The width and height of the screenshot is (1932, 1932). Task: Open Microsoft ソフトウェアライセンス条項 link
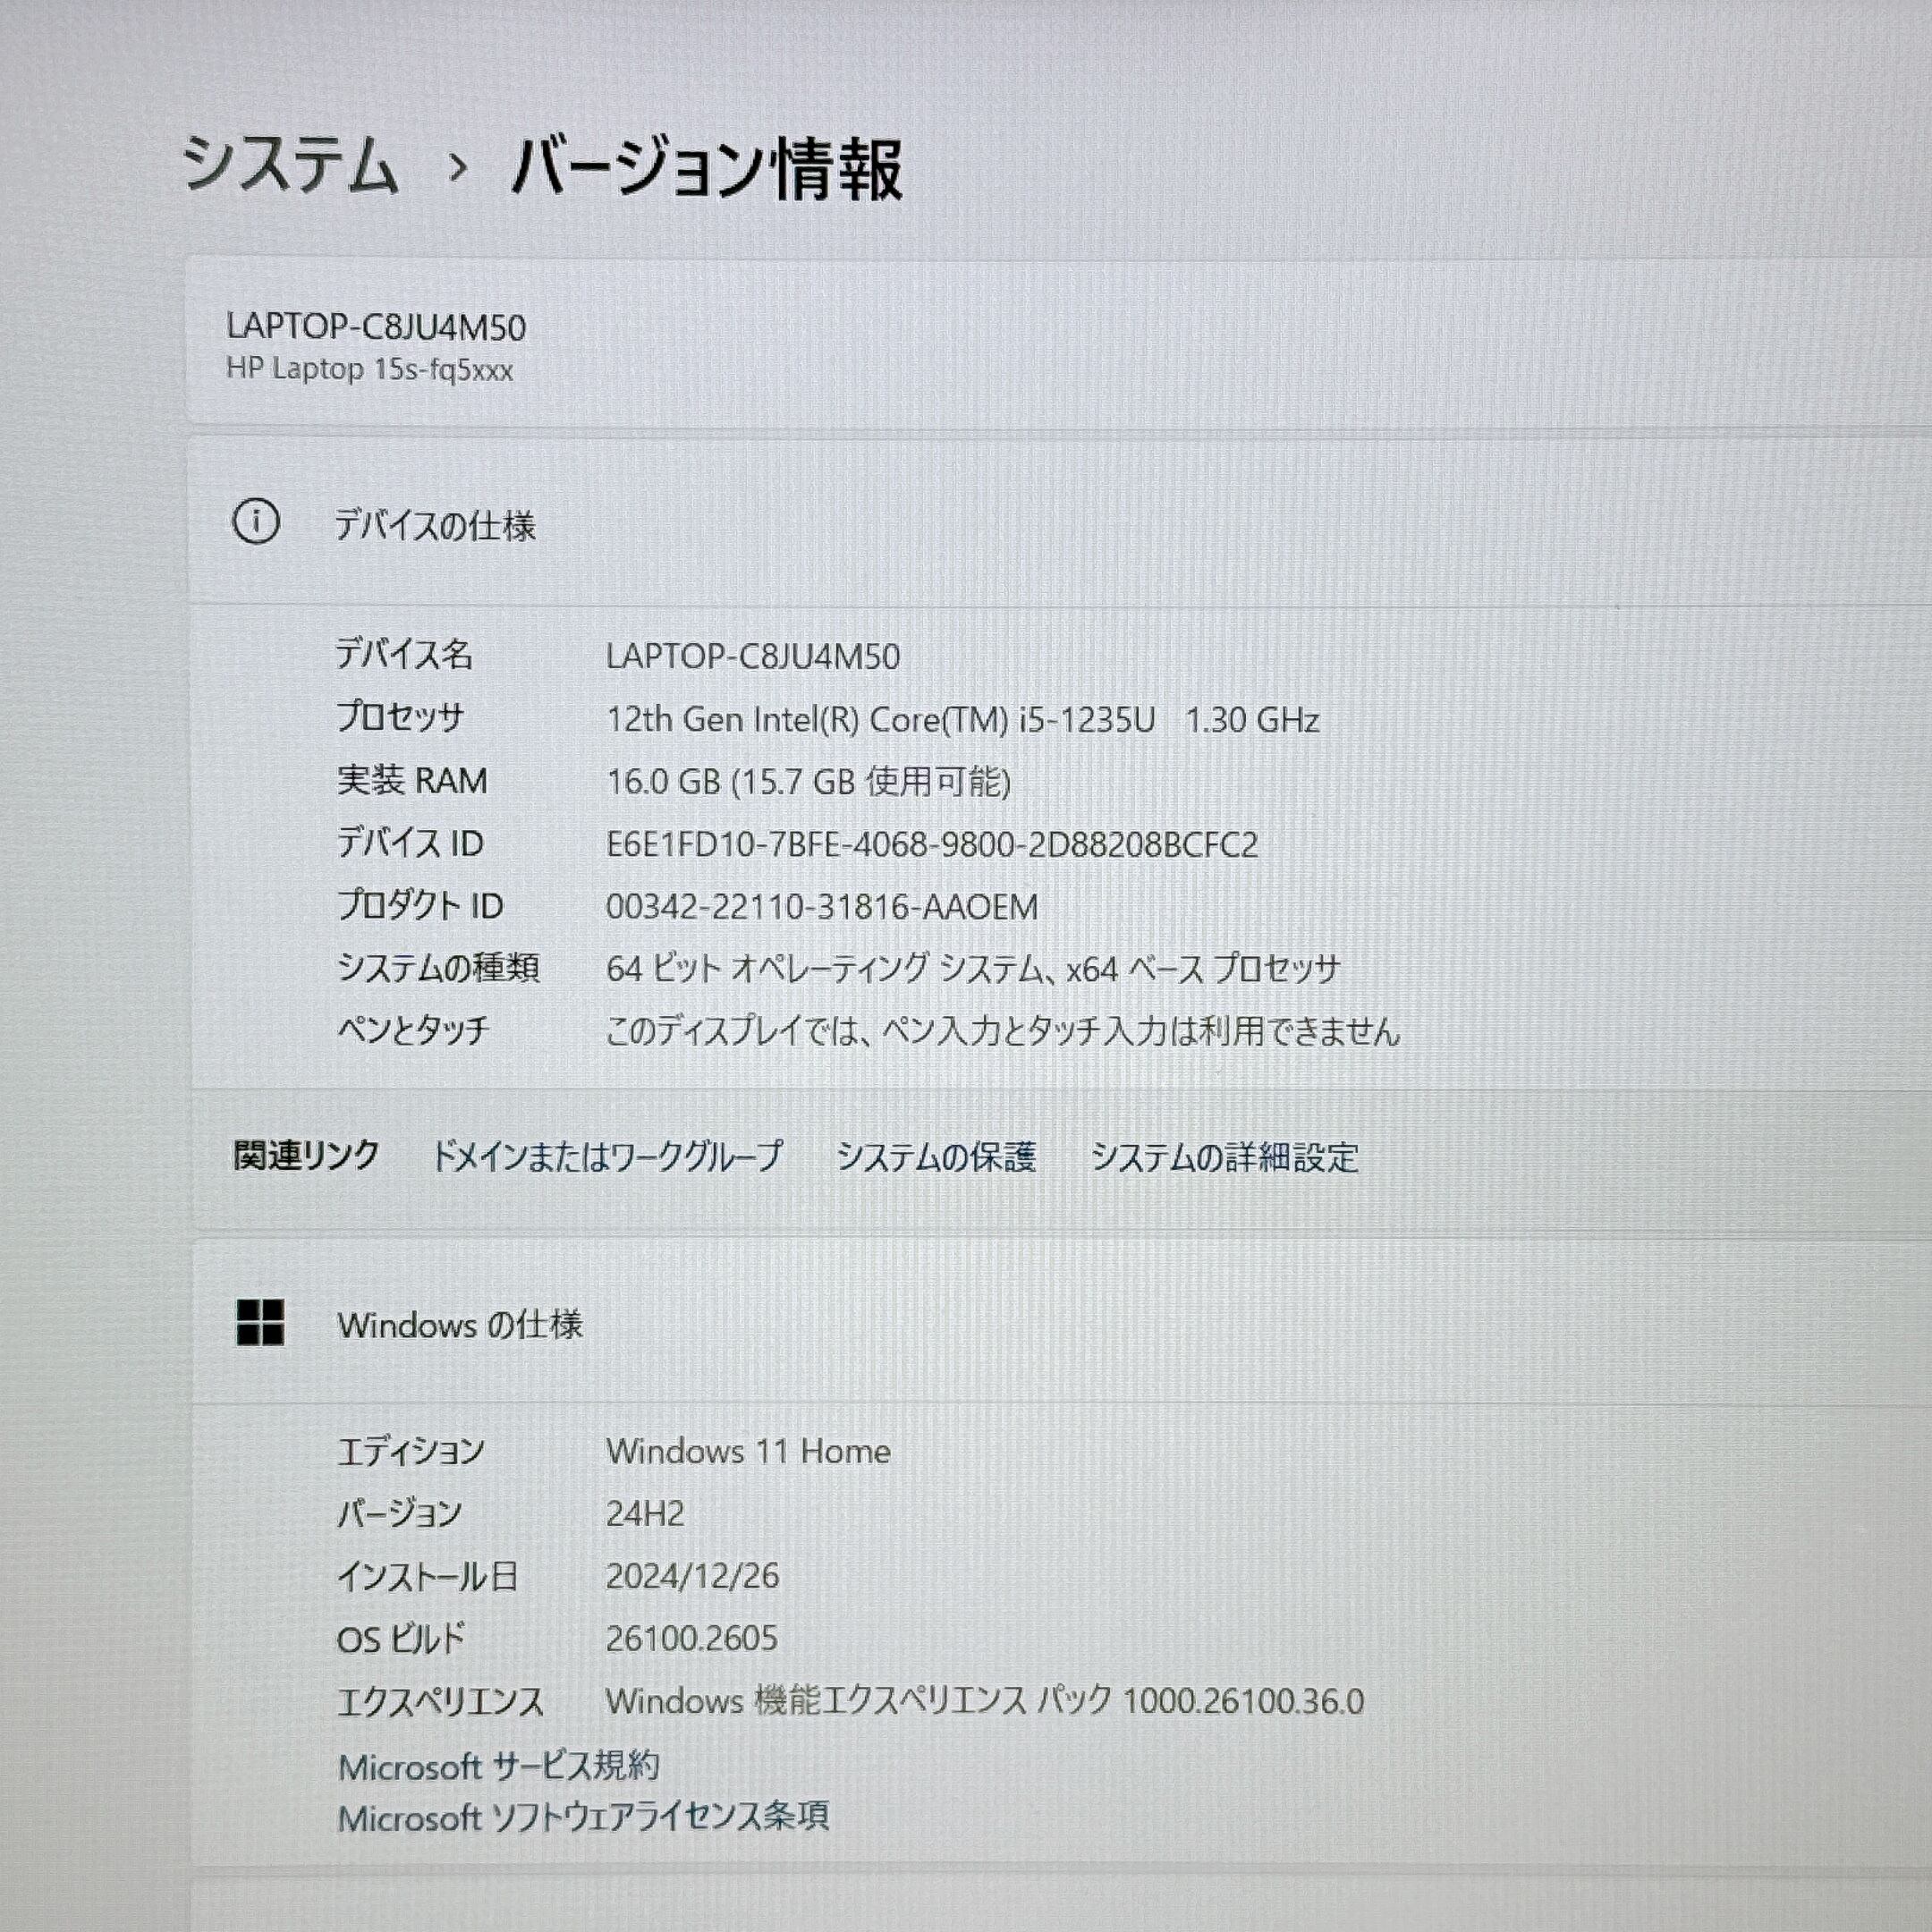click(583, 1817)
